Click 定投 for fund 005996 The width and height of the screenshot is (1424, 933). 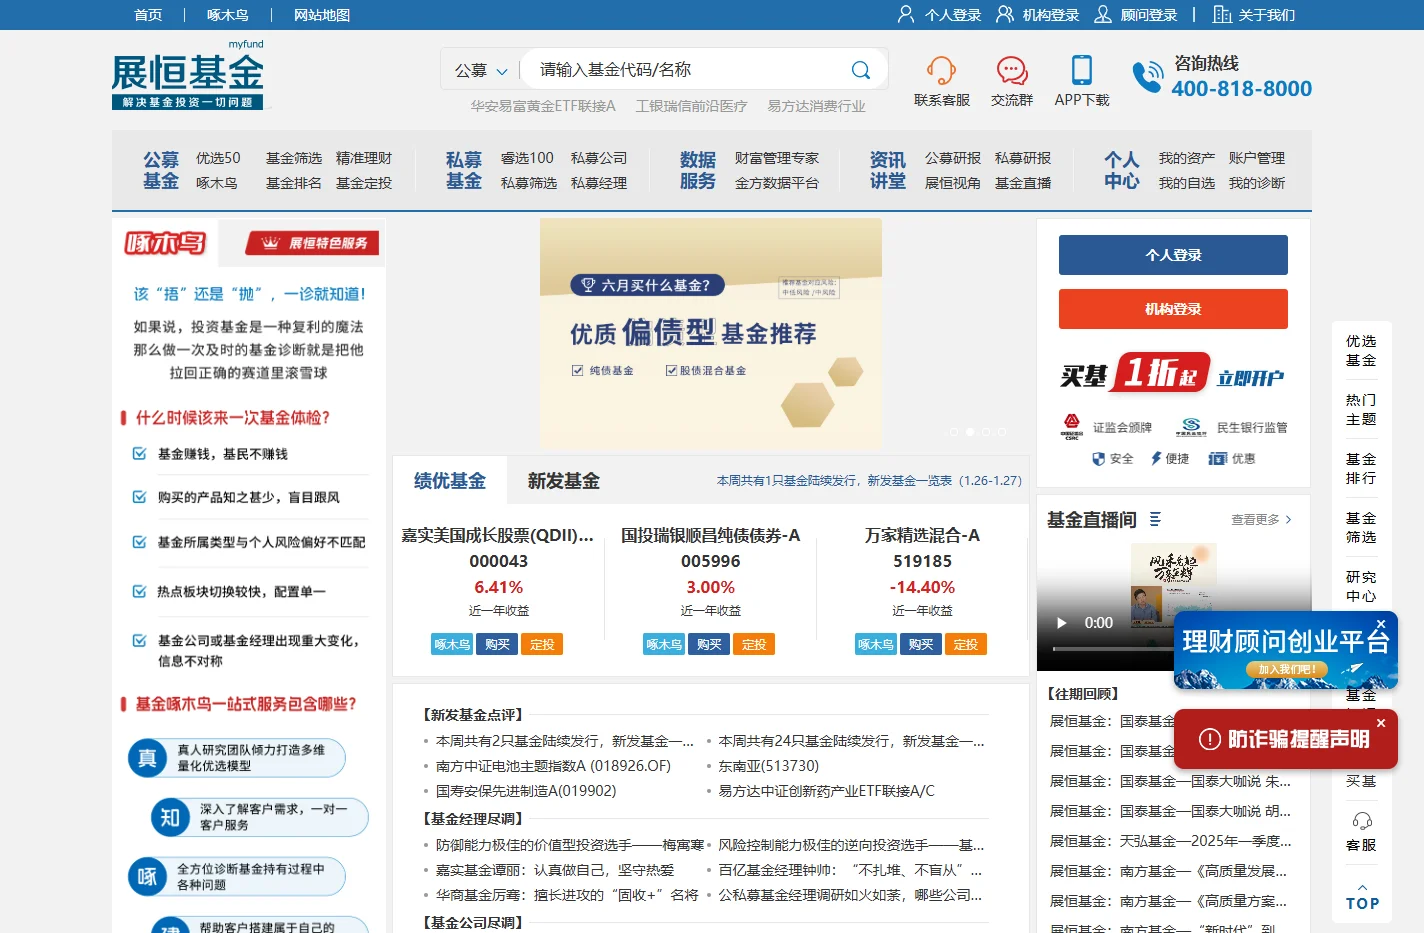tap(754, 645)
